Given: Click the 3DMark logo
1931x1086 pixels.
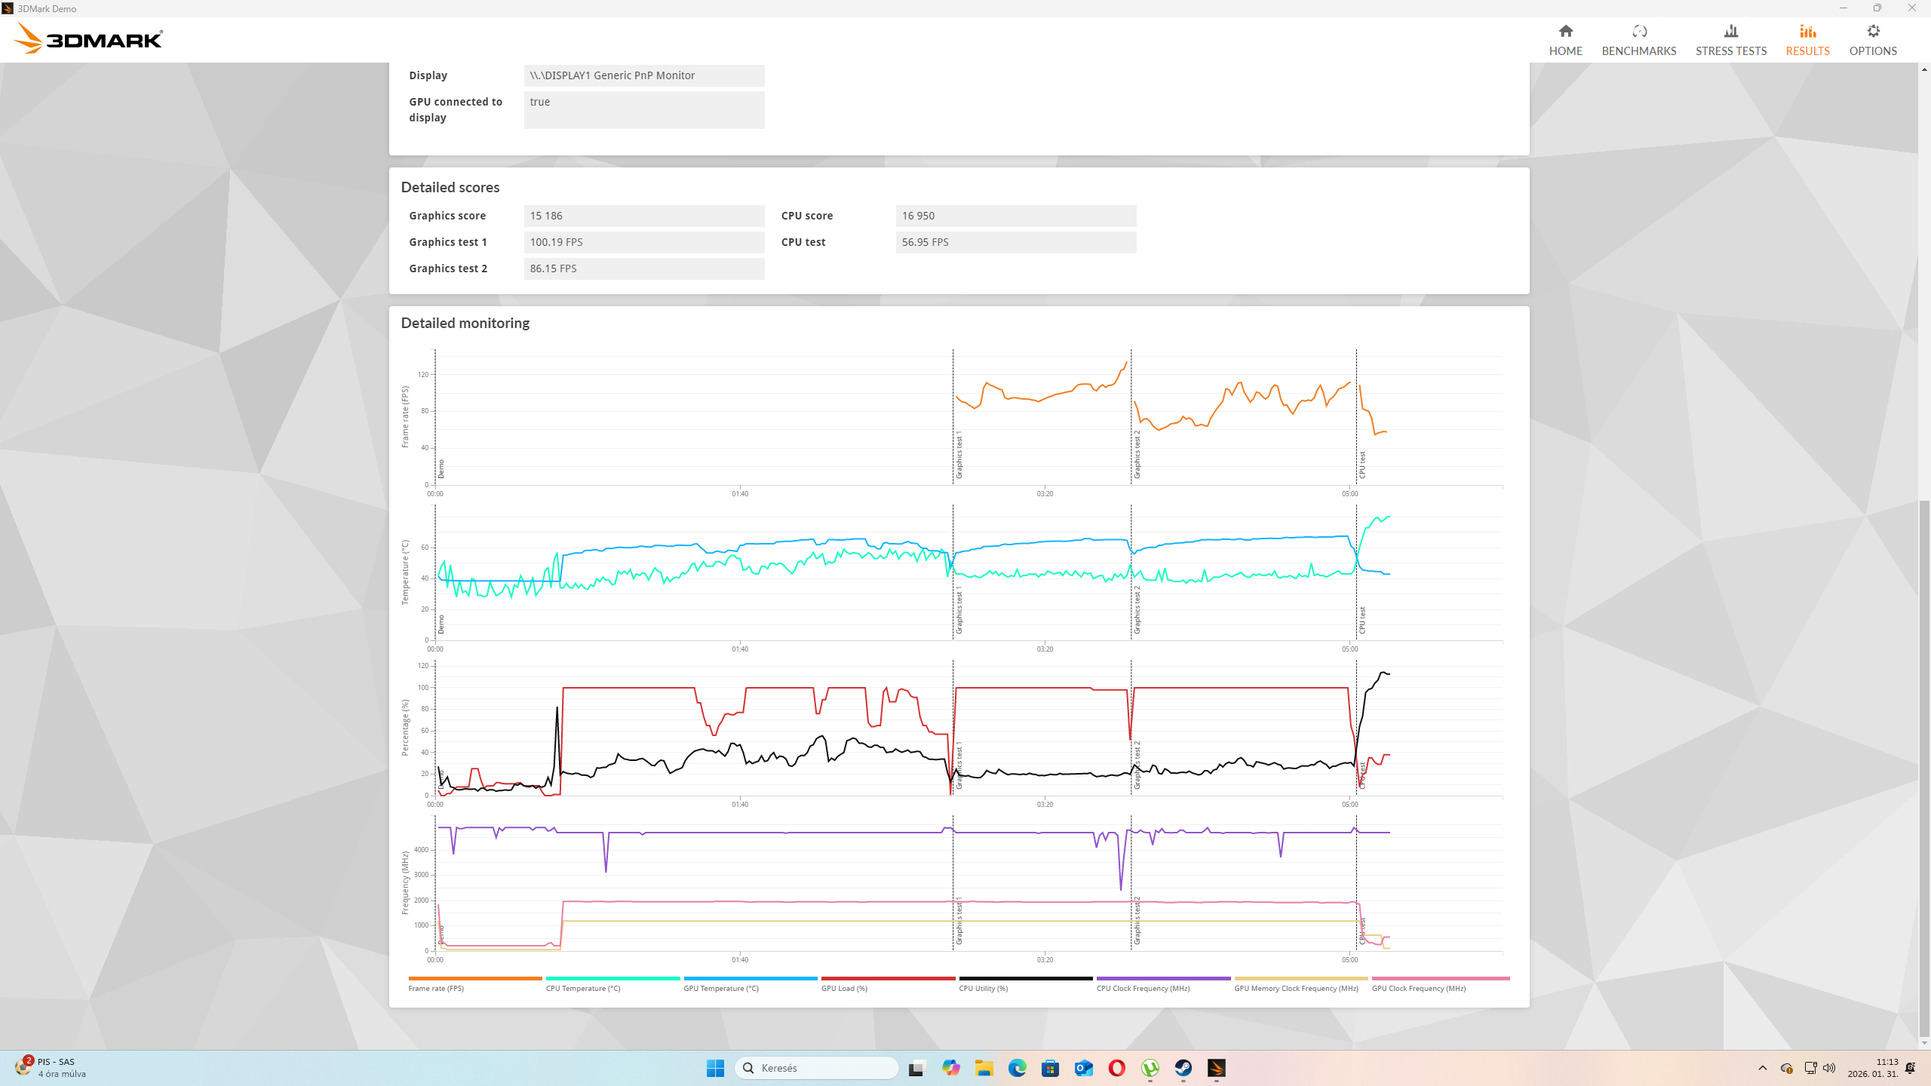Looking at the screenshot, I should coord(88,39).
